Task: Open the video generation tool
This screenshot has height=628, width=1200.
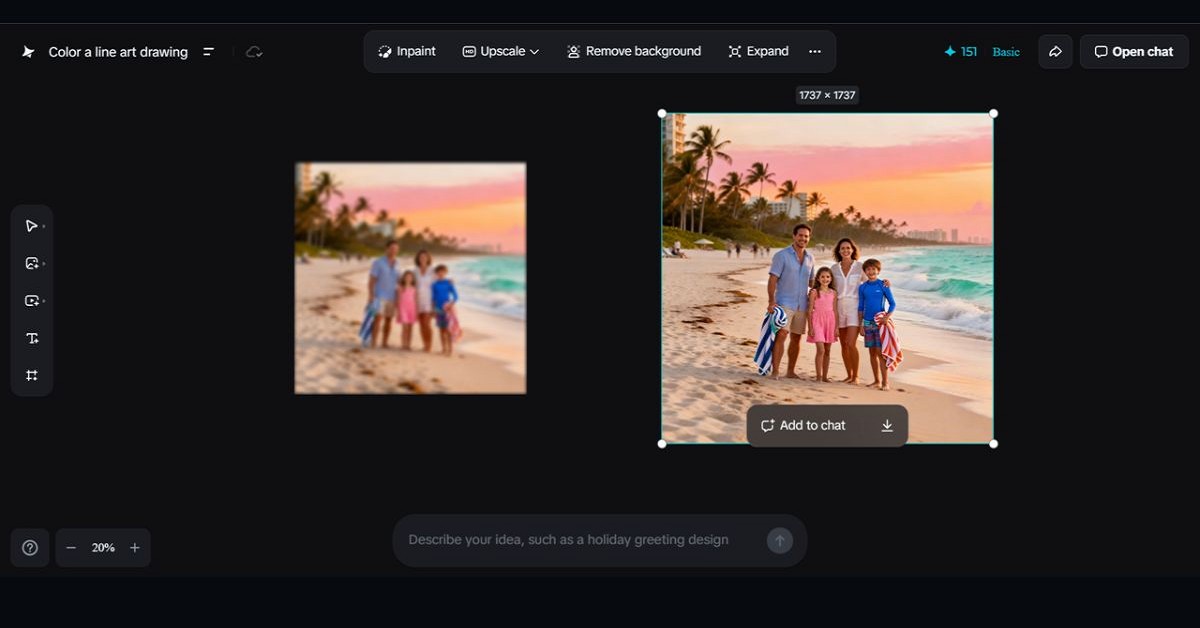Action: coord(31,299)
